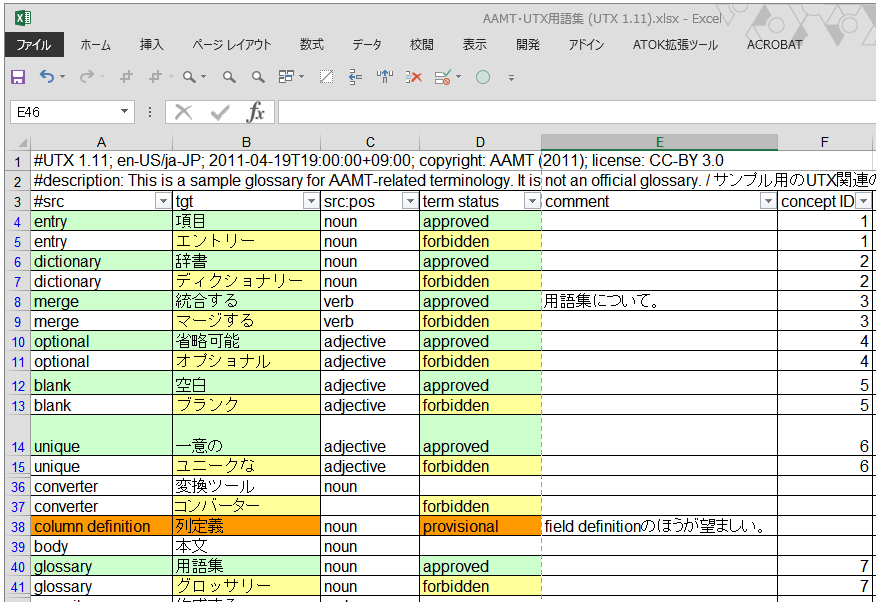Screen dimensions: 876x602
Task: Open the #src column filter dropdown
Action: pos(163,202)
